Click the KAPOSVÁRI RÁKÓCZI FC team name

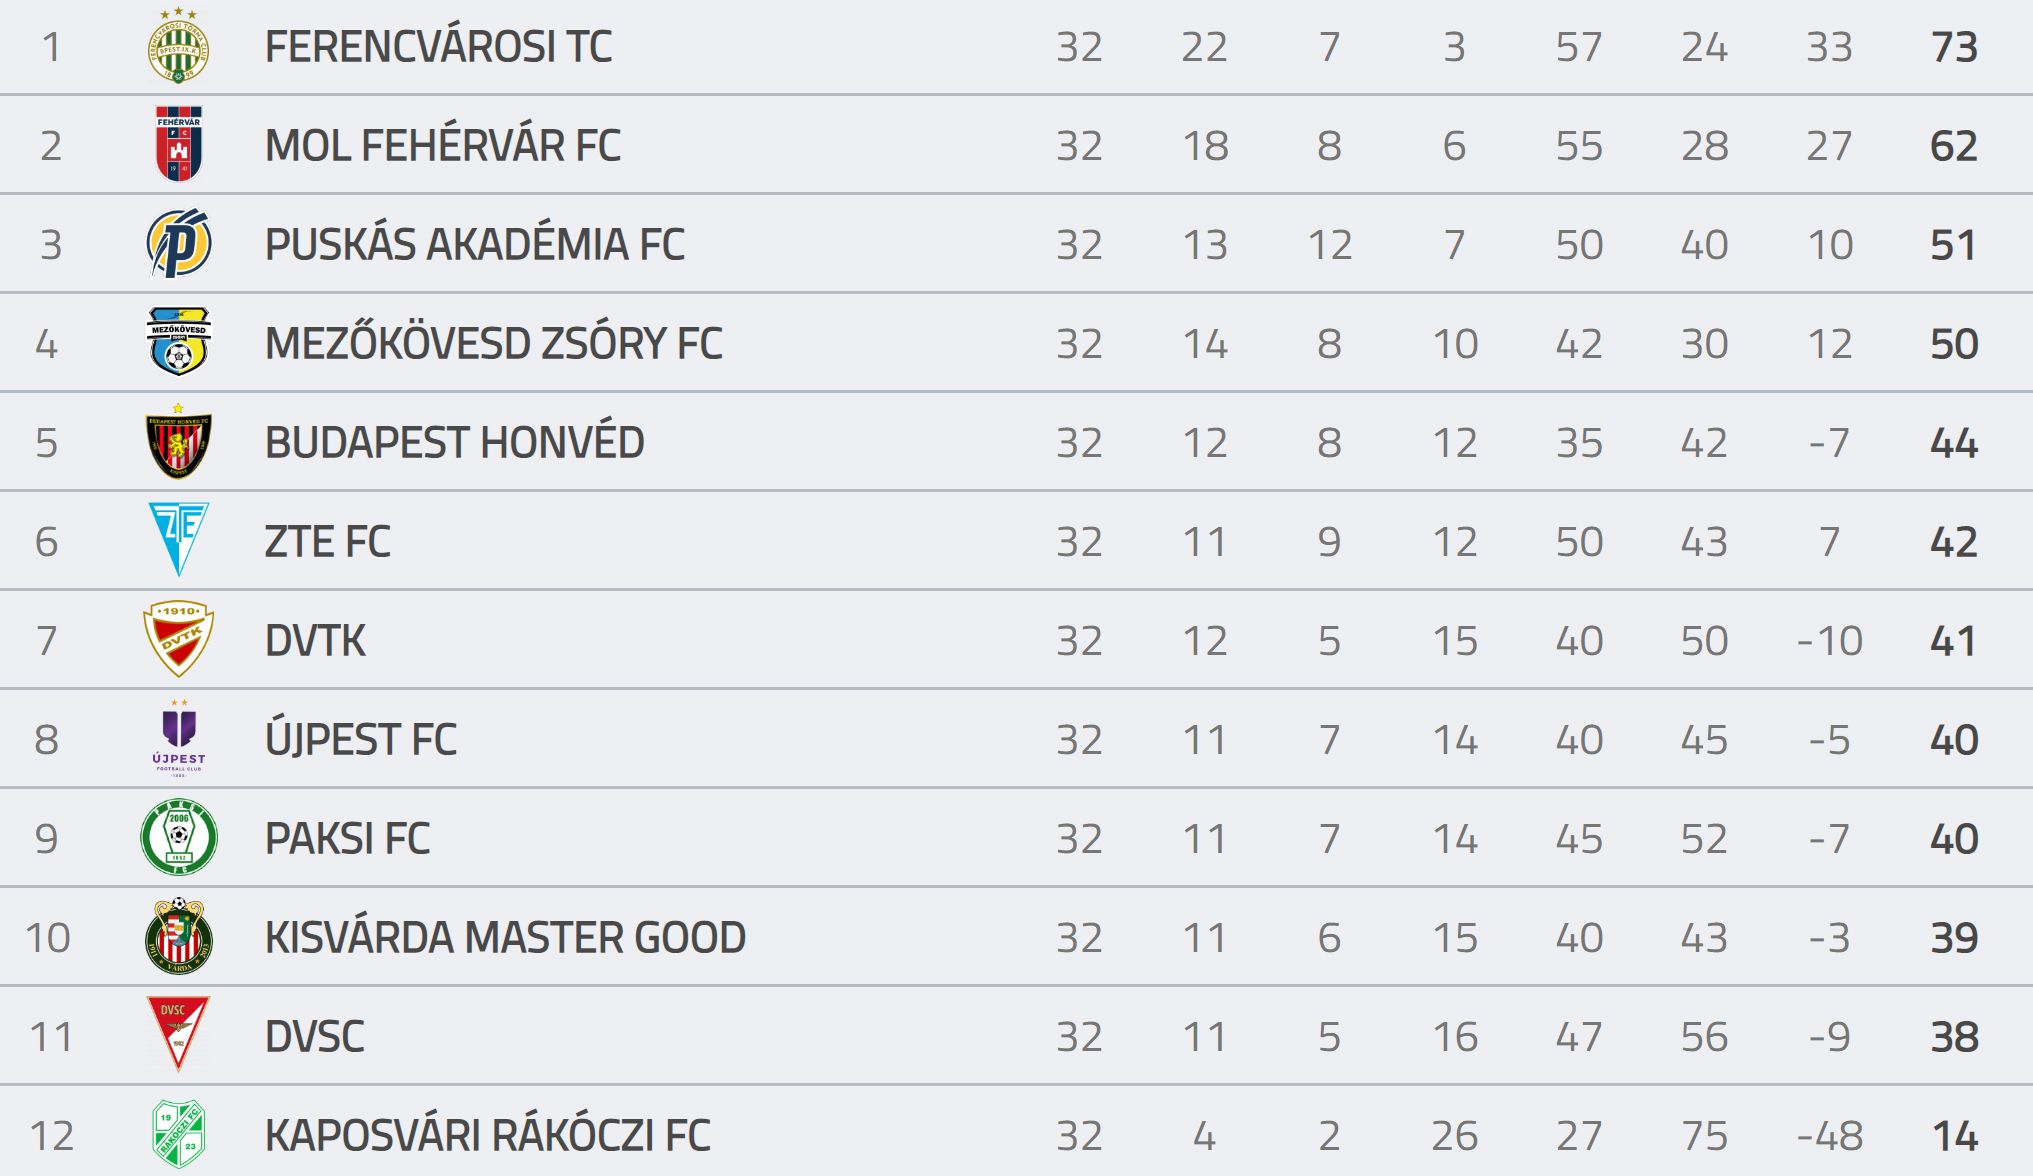point(487,1136)
